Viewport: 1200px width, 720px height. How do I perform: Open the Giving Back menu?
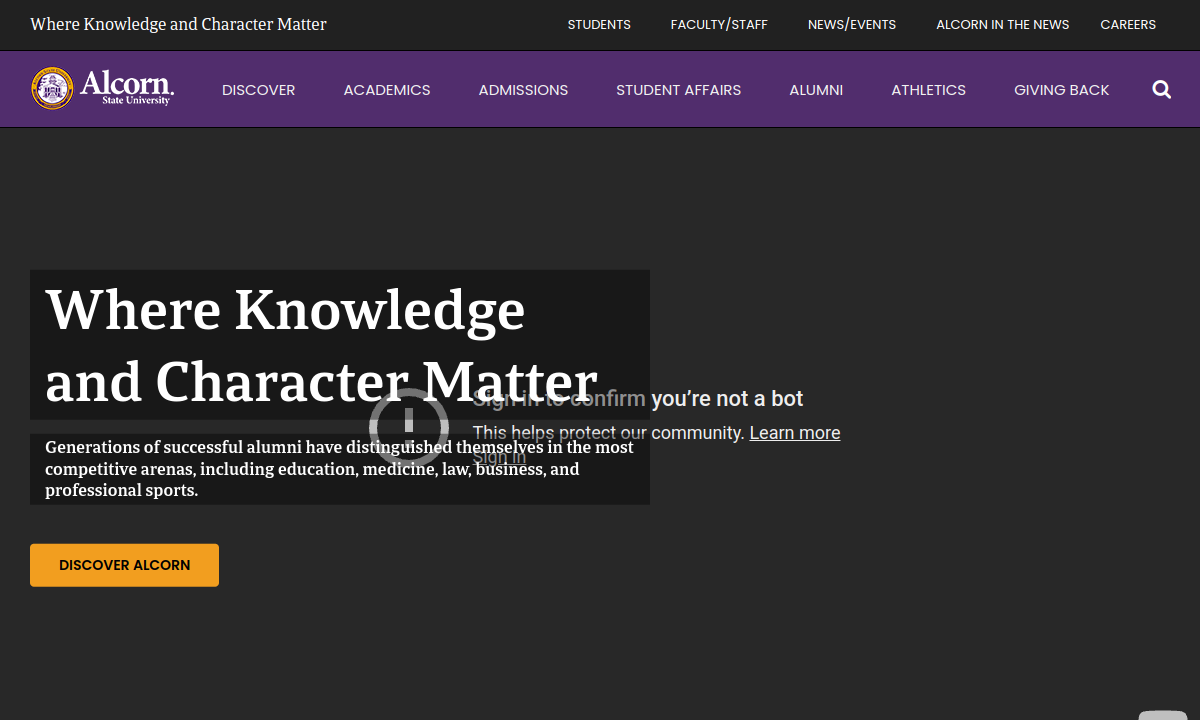[1061, 90]
